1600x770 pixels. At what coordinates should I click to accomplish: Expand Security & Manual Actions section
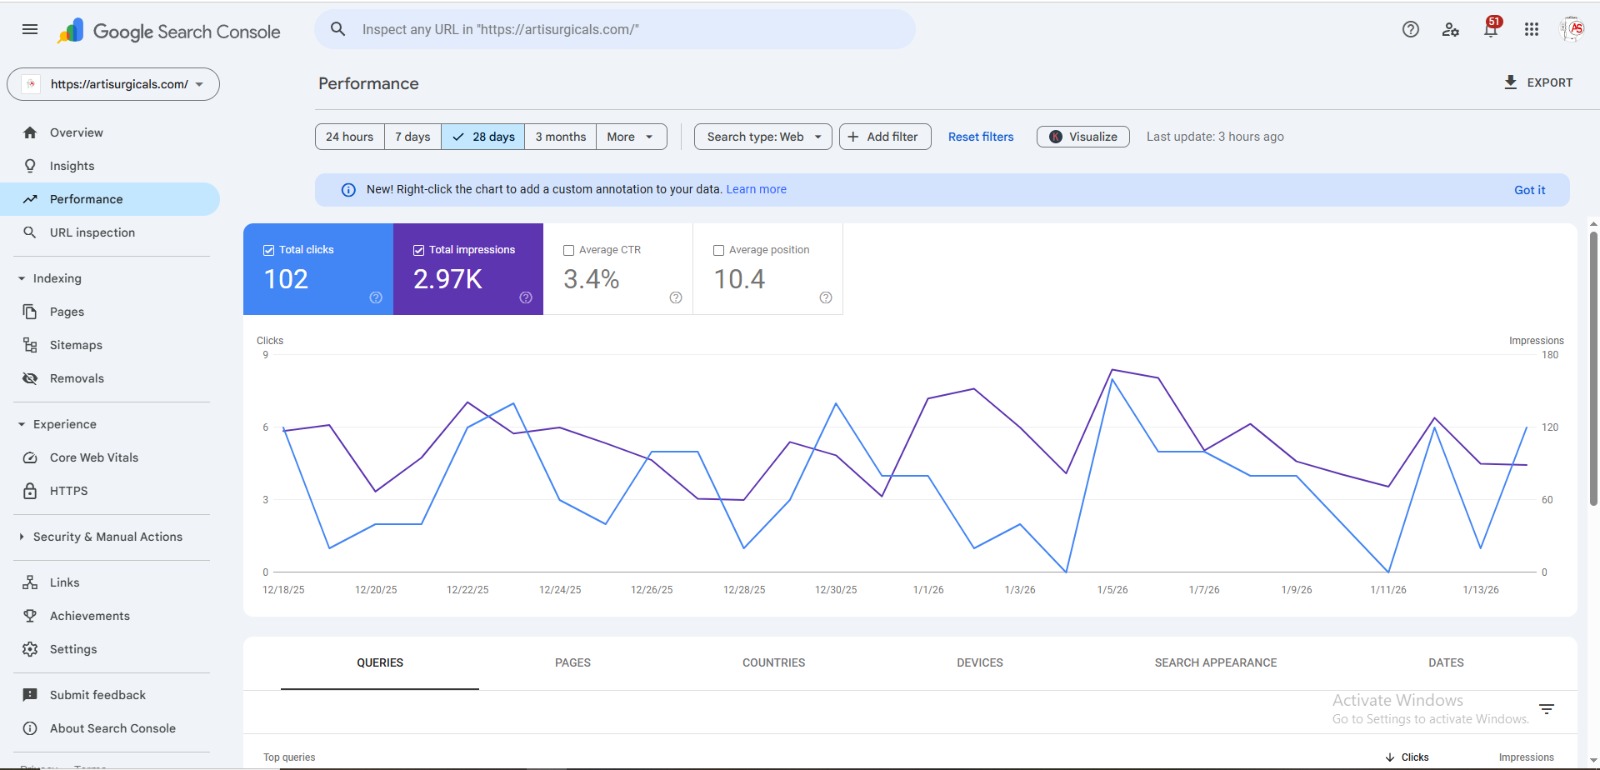[x=21, y=537]
